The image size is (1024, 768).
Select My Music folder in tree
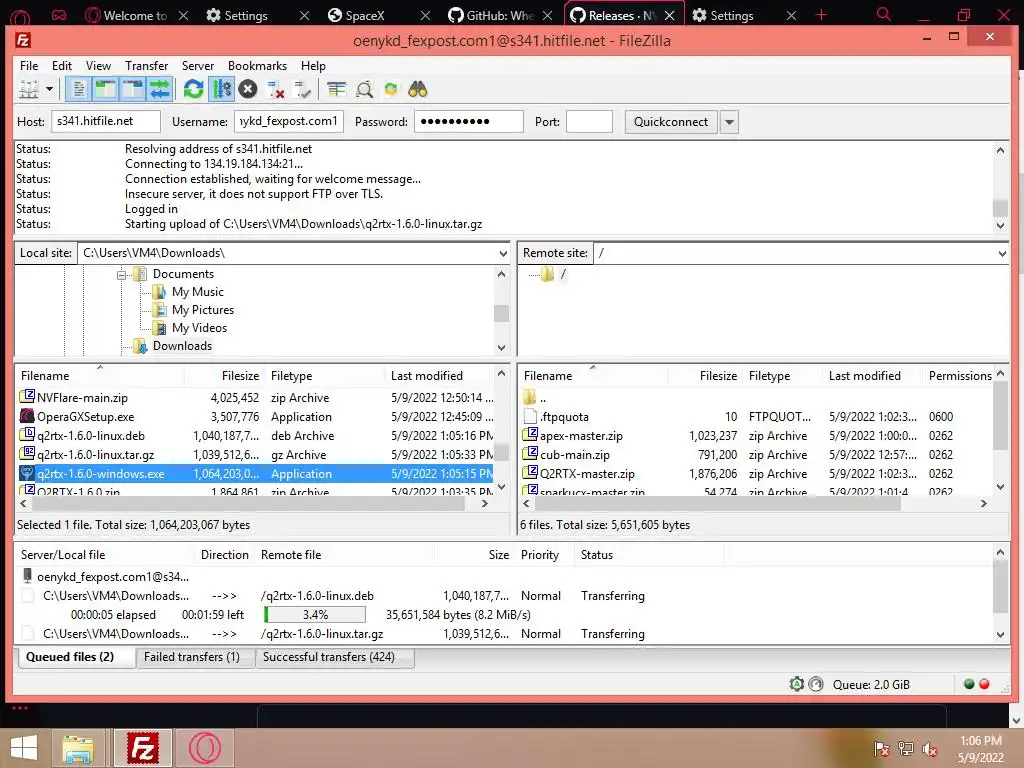[x=198, y=292]
